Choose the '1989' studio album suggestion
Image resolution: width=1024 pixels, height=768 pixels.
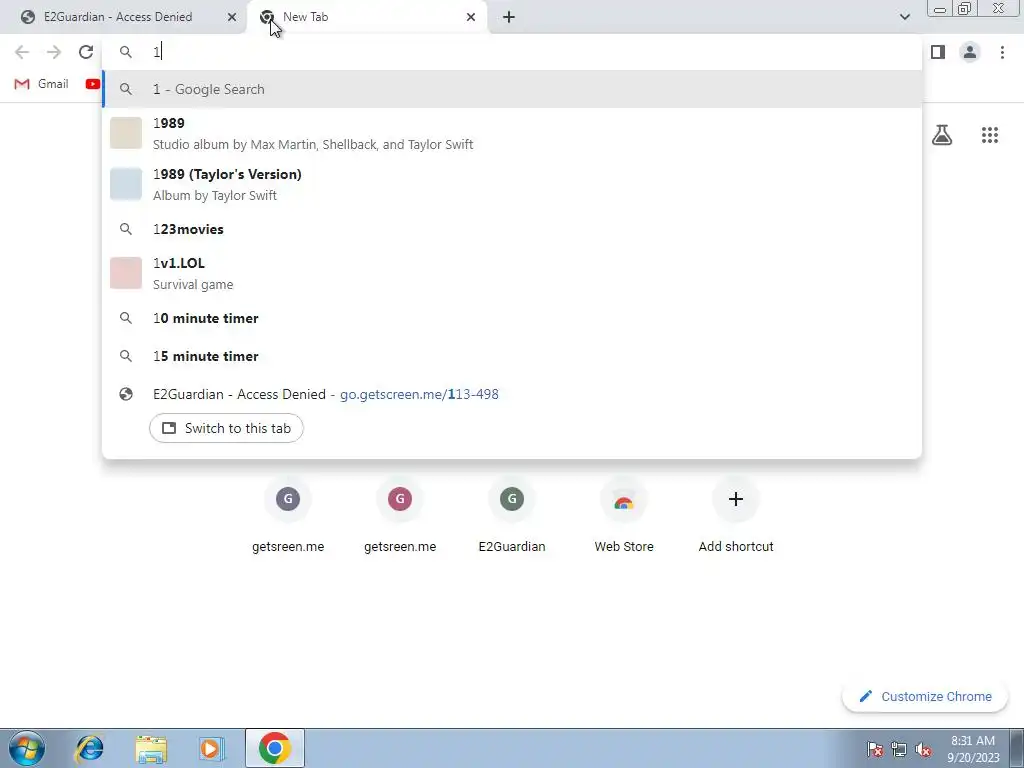pos(512,133)
